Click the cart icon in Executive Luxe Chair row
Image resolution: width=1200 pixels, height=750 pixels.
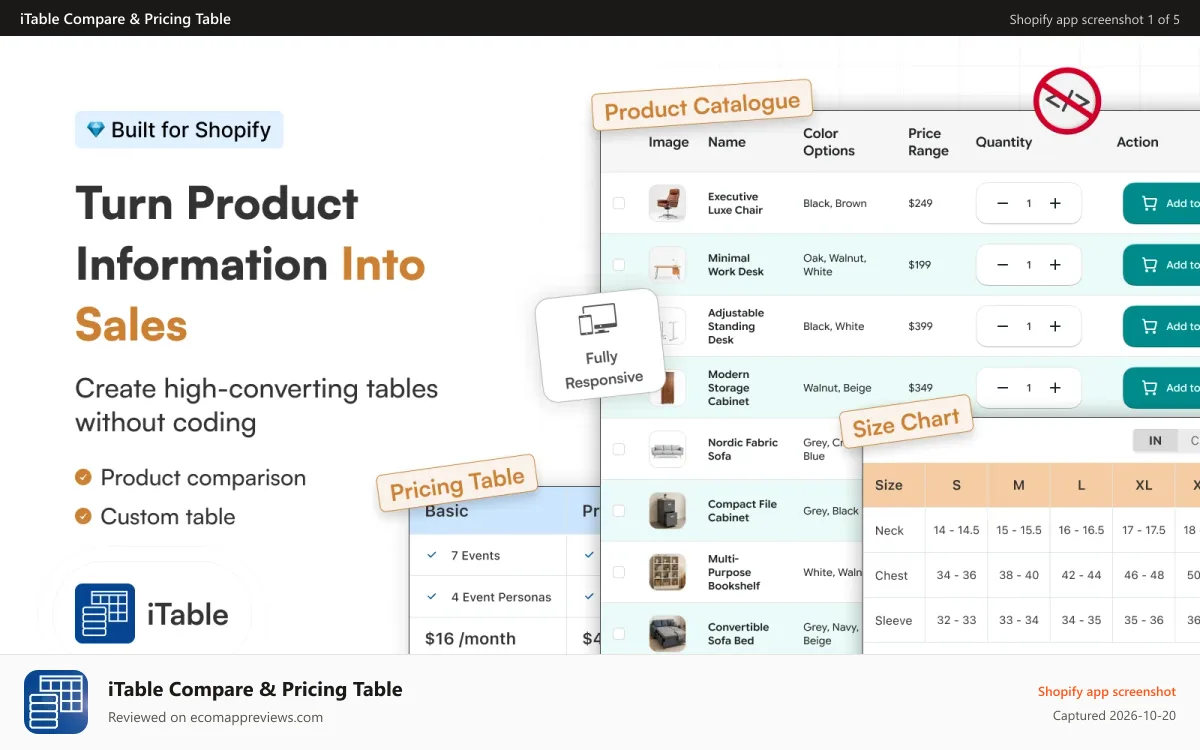(1150, 203)
